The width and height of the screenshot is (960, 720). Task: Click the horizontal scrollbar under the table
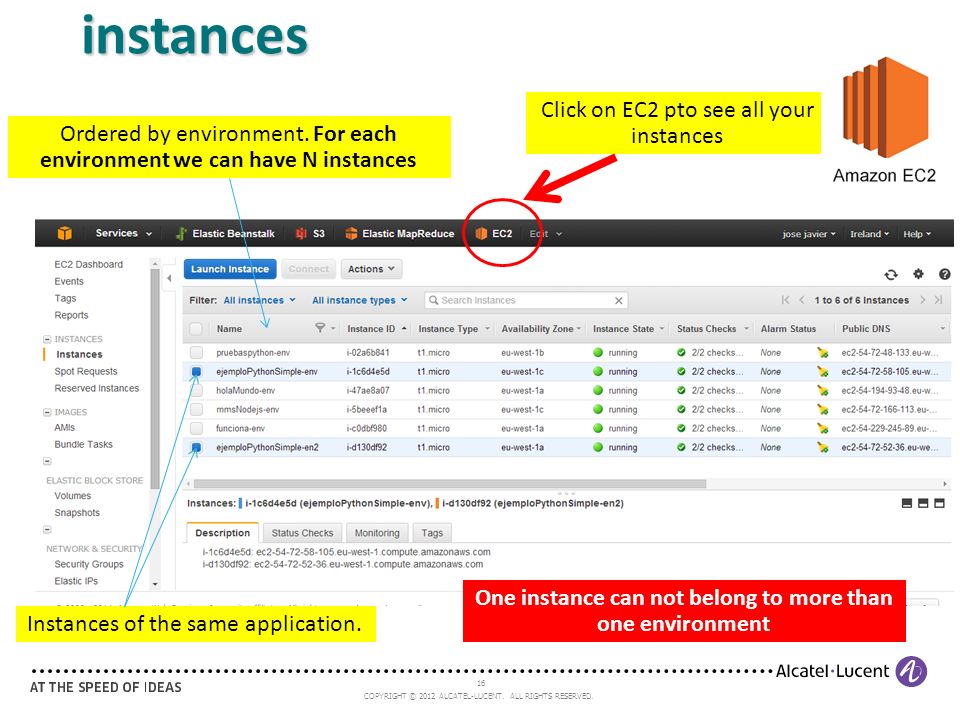pos(450,484)
